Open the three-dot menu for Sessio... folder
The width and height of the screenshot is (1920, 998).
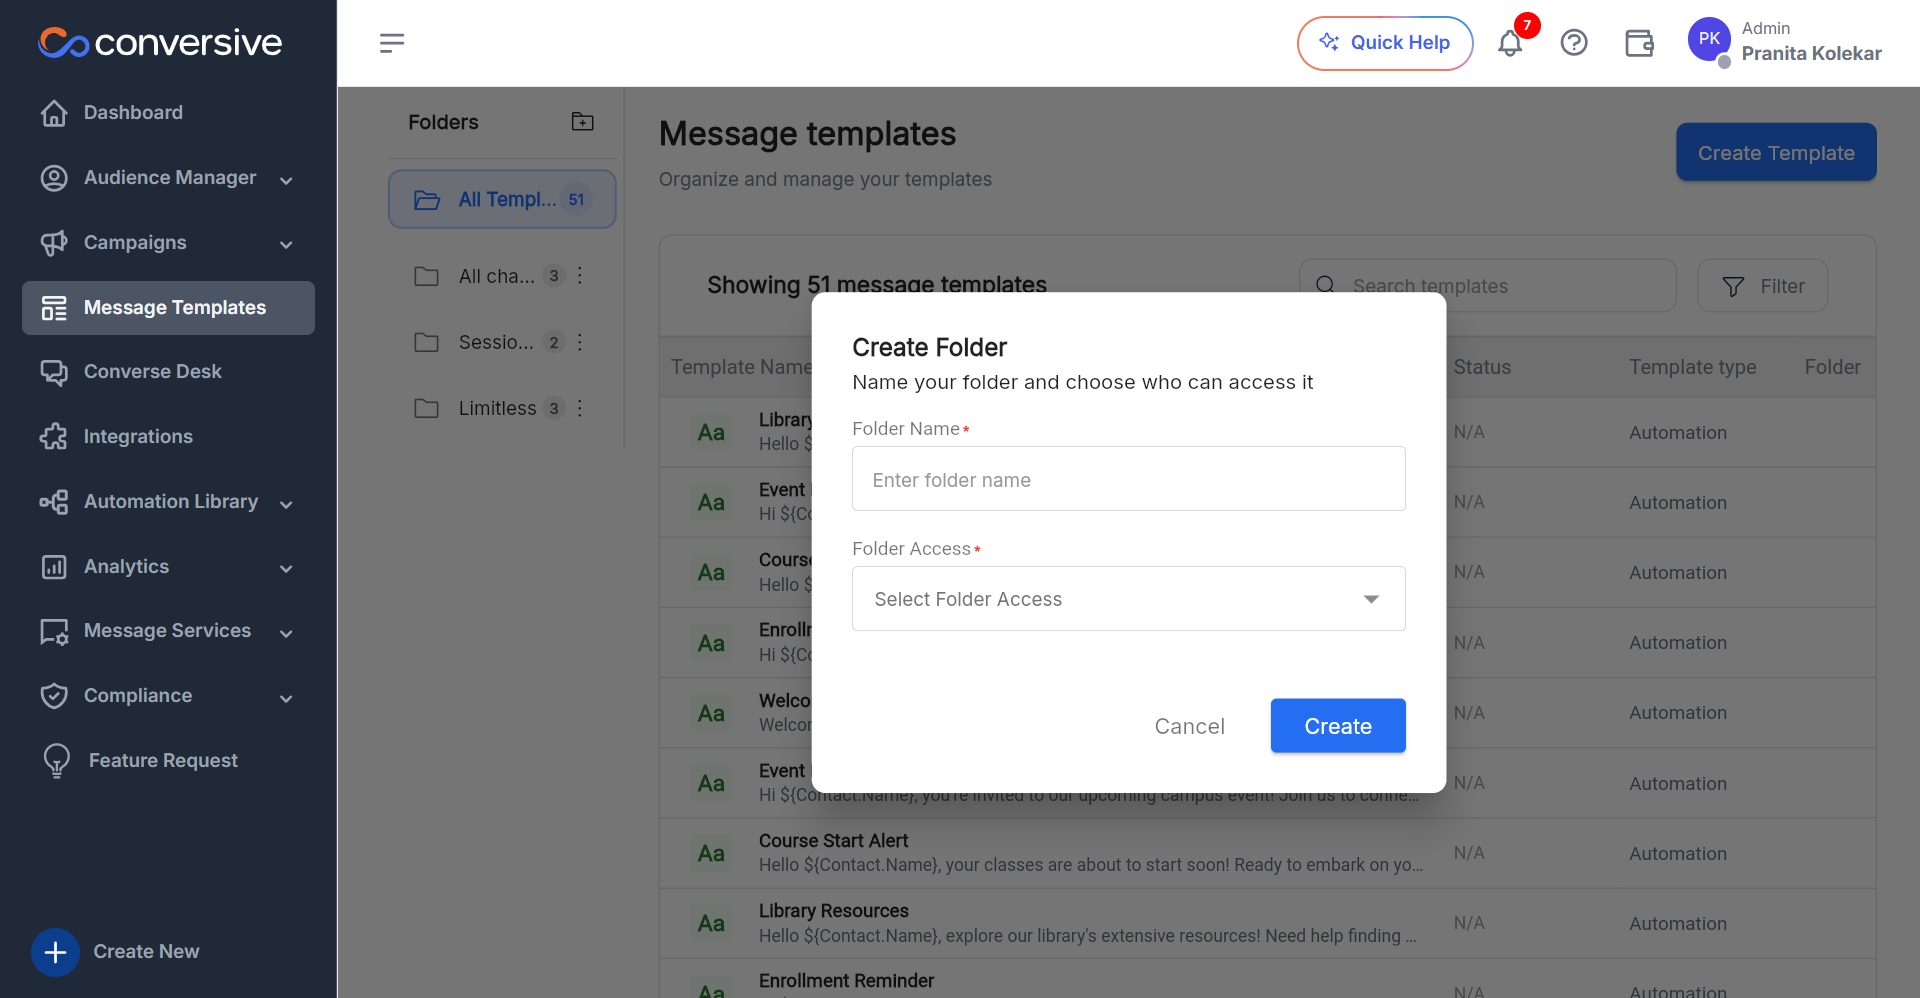click(x=580, y=342)
